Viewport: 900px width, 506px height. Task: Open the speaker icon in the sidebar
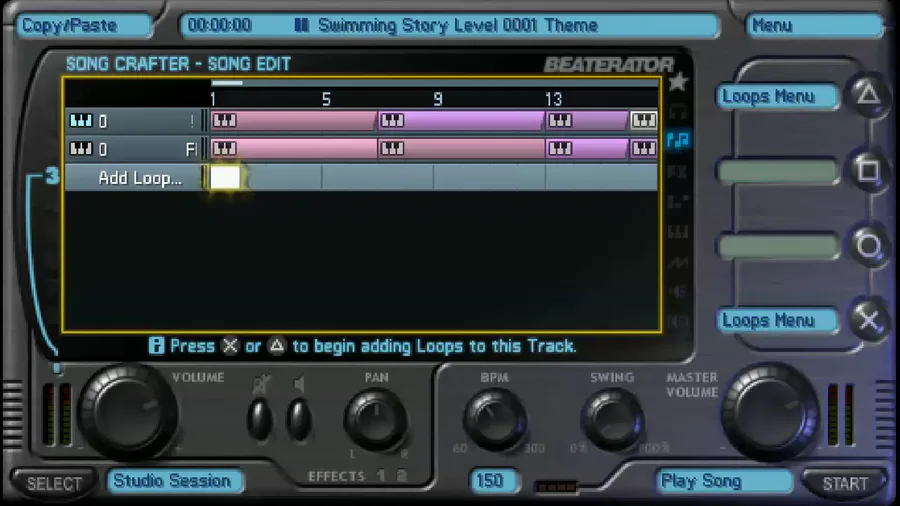[x=678, y=291]
